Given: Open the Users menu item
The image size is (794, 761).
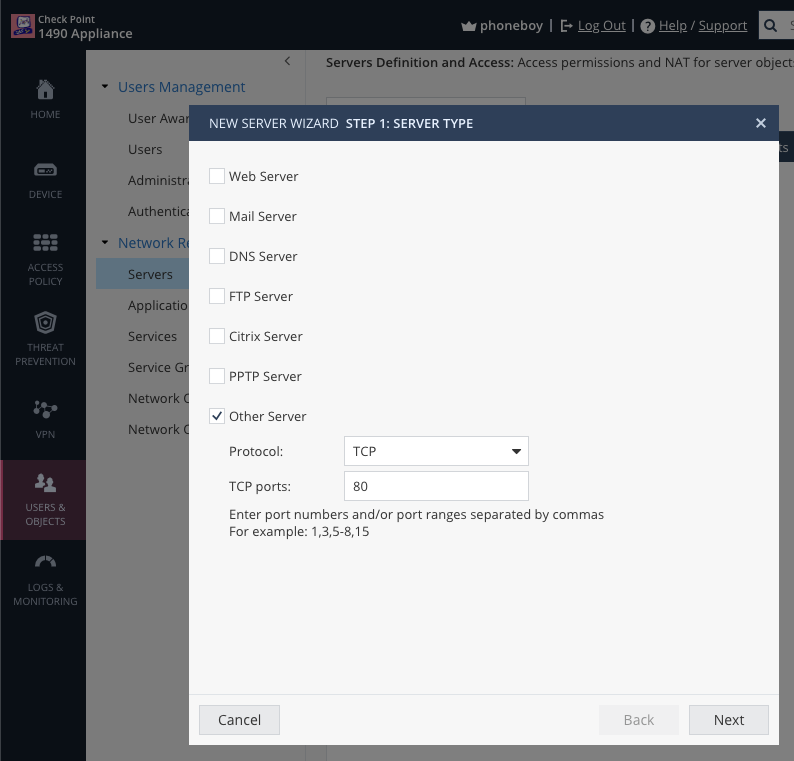Looking at the screenshot, I should (x=145, y=149).
